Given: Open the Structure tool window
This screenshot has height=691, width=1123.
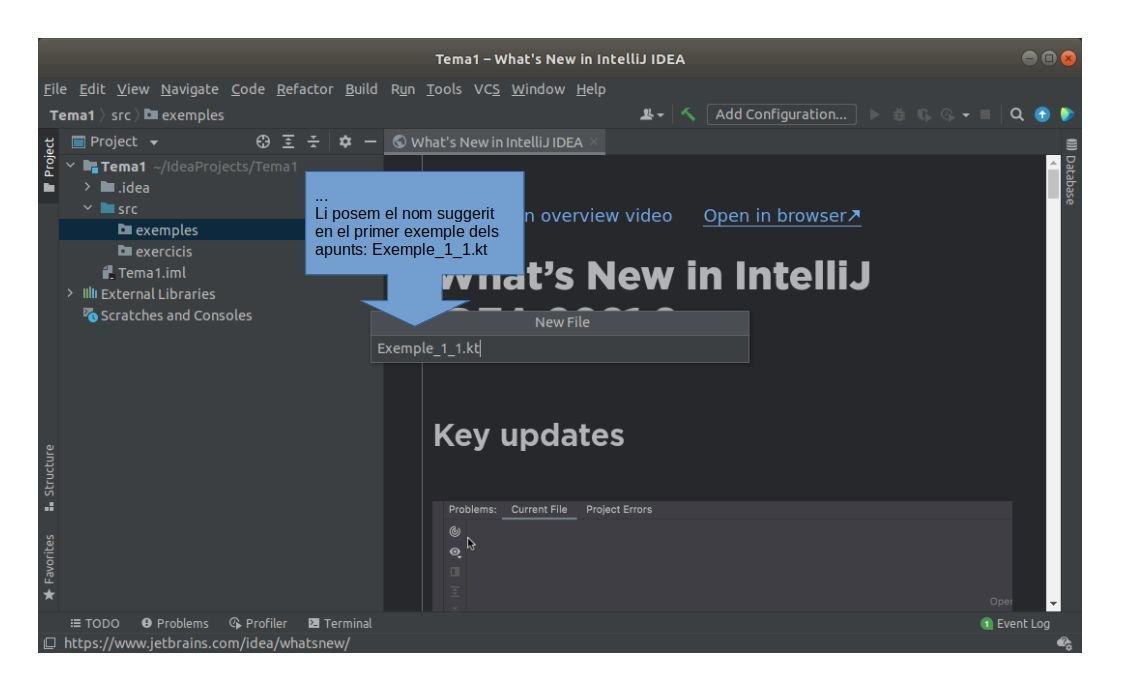Looking at the screenshot, I should coord(49,478).
